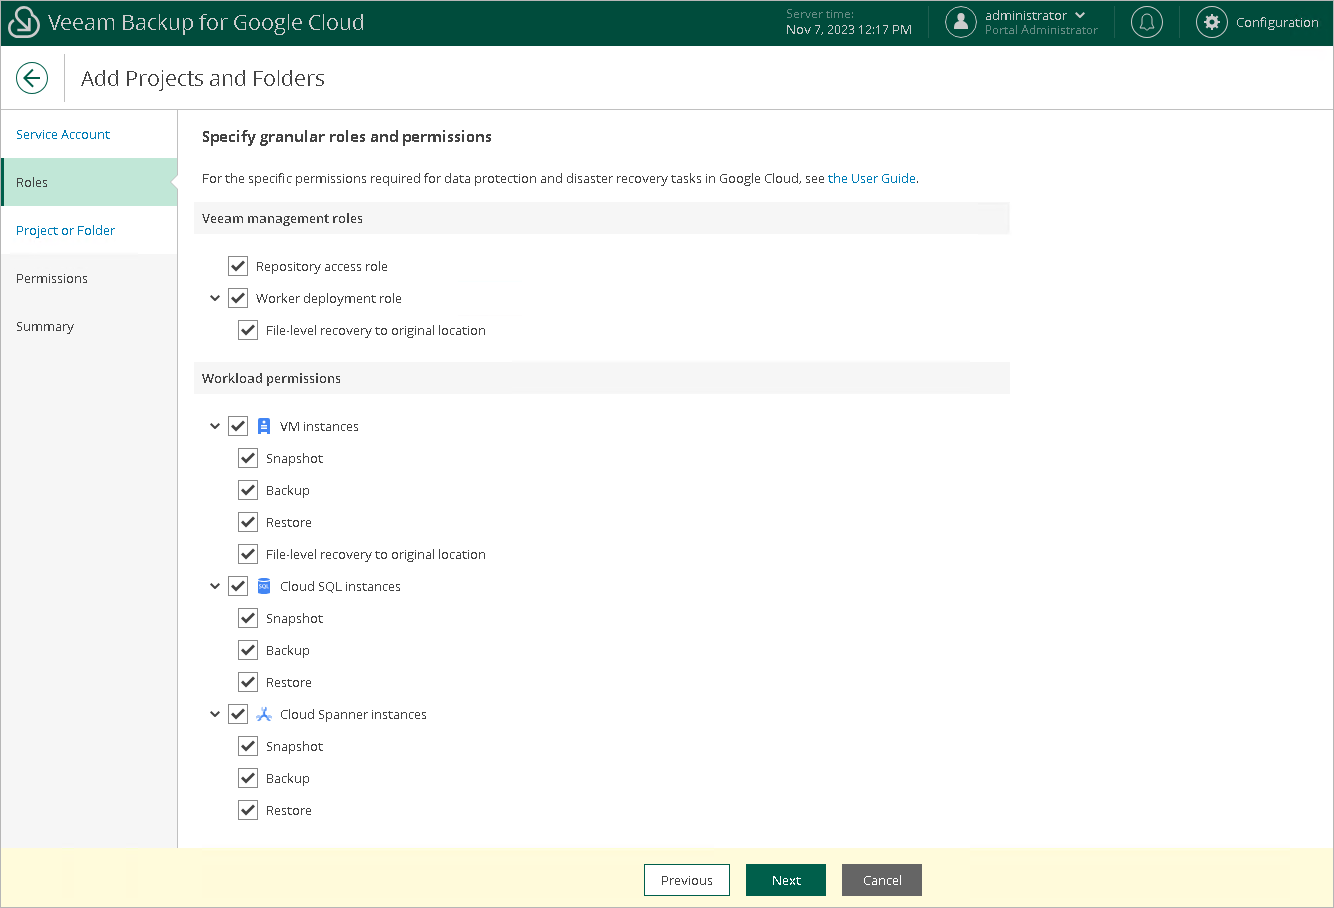Uncheck Snapshot under Cloud SQL instances
This screenshot has width=1334, height=908.
point(248,618)
